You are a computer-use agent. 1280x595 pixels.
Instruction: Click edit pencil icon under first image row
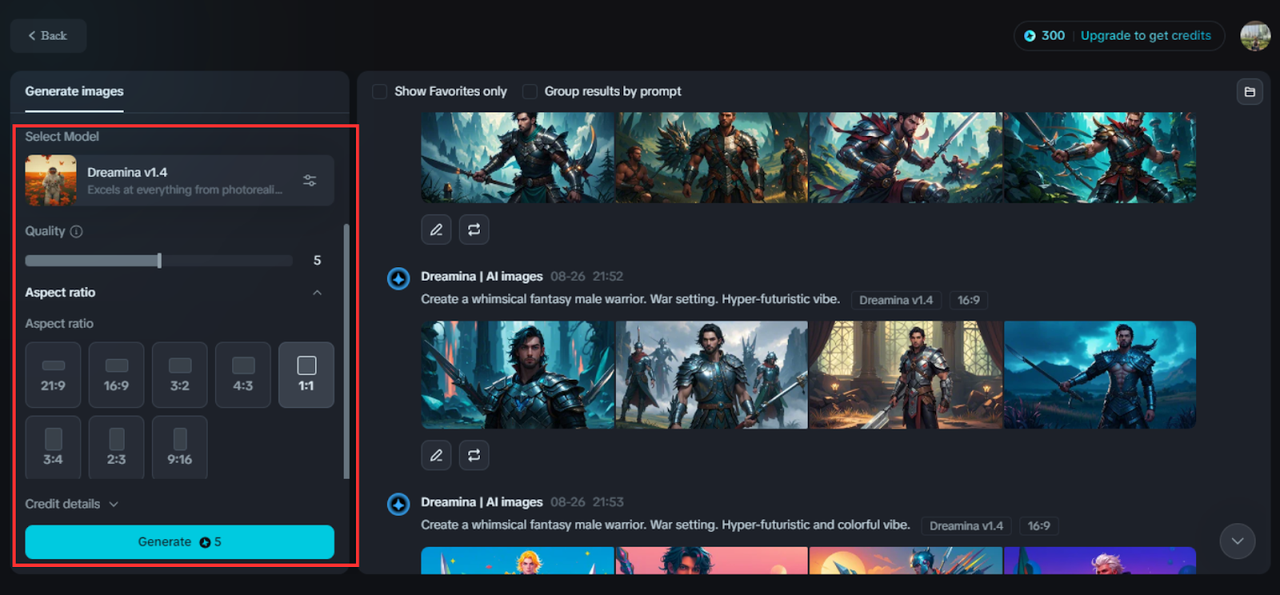(436, 230)
